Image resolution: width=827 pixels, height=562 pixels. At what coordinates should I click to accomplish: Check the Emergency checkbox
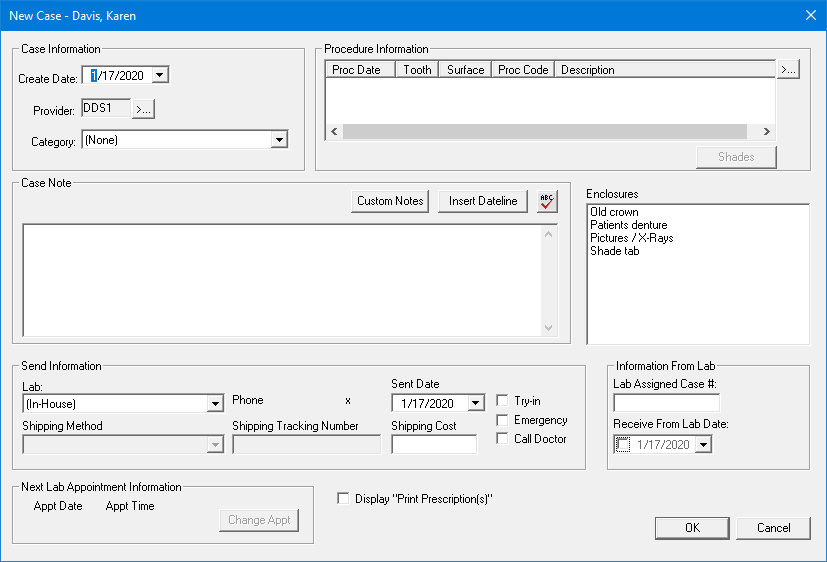pyautogui.click(x=503, y=420)
